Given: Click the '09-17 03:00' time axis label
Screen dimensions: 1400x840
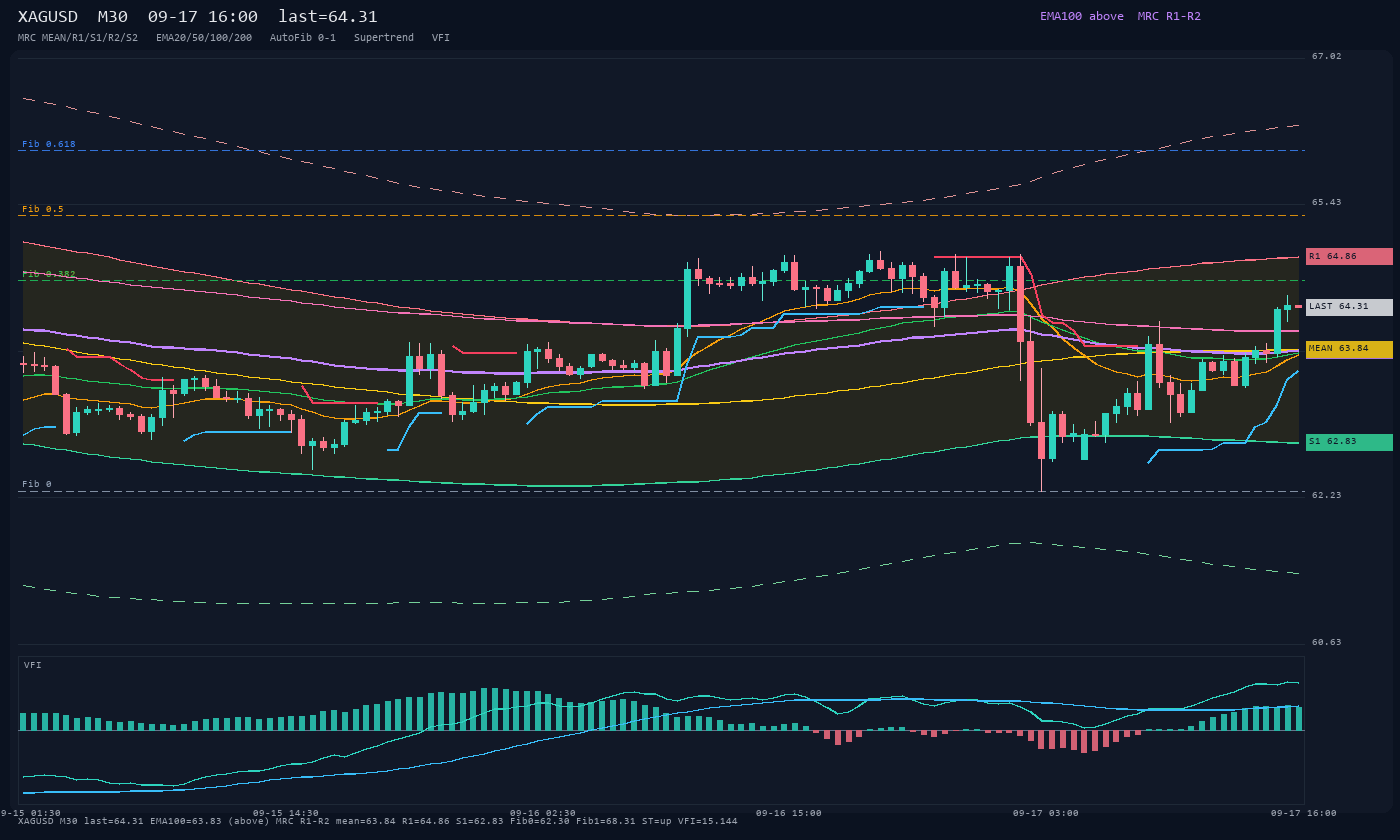Looking at the screenshot, I should pyautogui.click(x=1046, y=813).
